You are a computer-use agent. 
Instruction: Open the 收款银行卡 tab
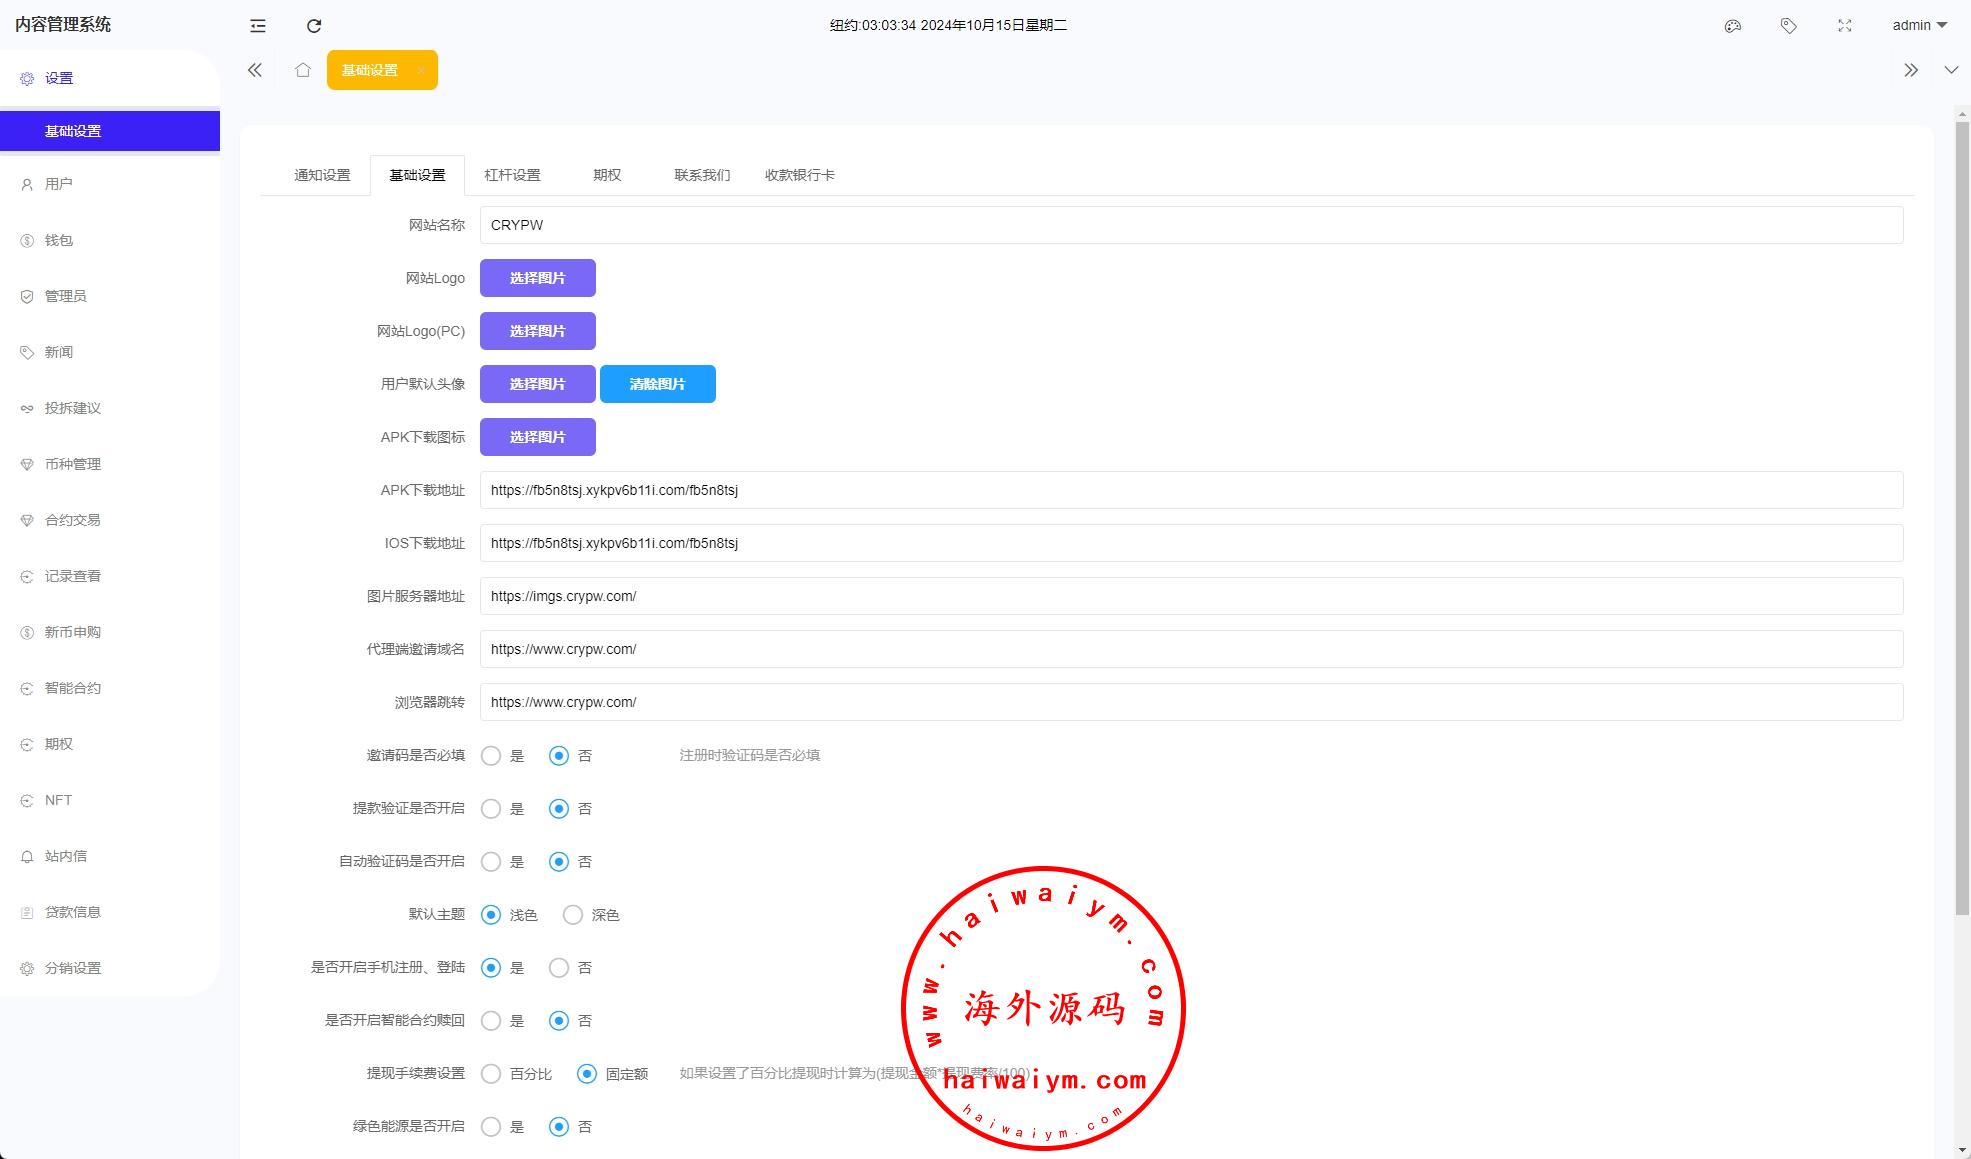point(799,175)
